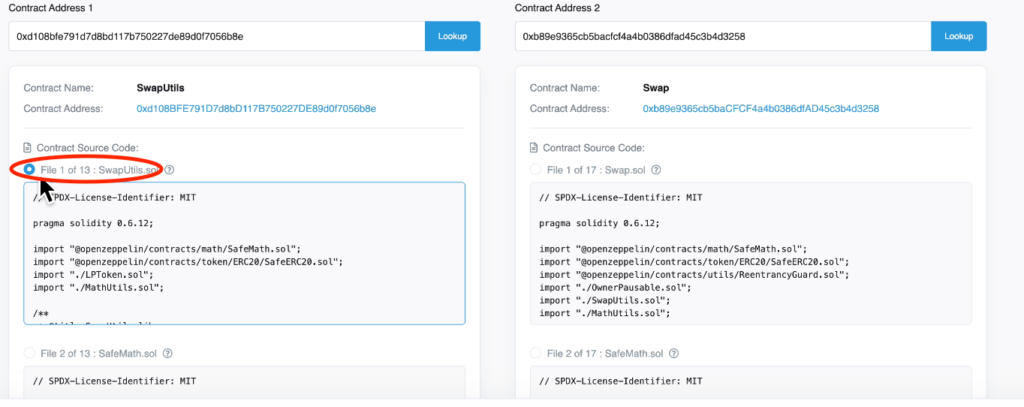
Task: Click help icon next to SwapUtils.sol
Action: pos(169,170)
